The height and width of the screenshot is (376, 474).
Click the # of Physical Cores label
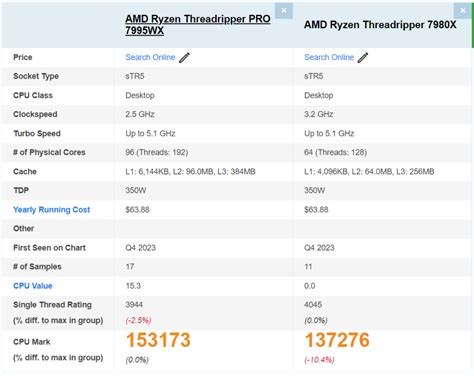click(x=49, y=152)
